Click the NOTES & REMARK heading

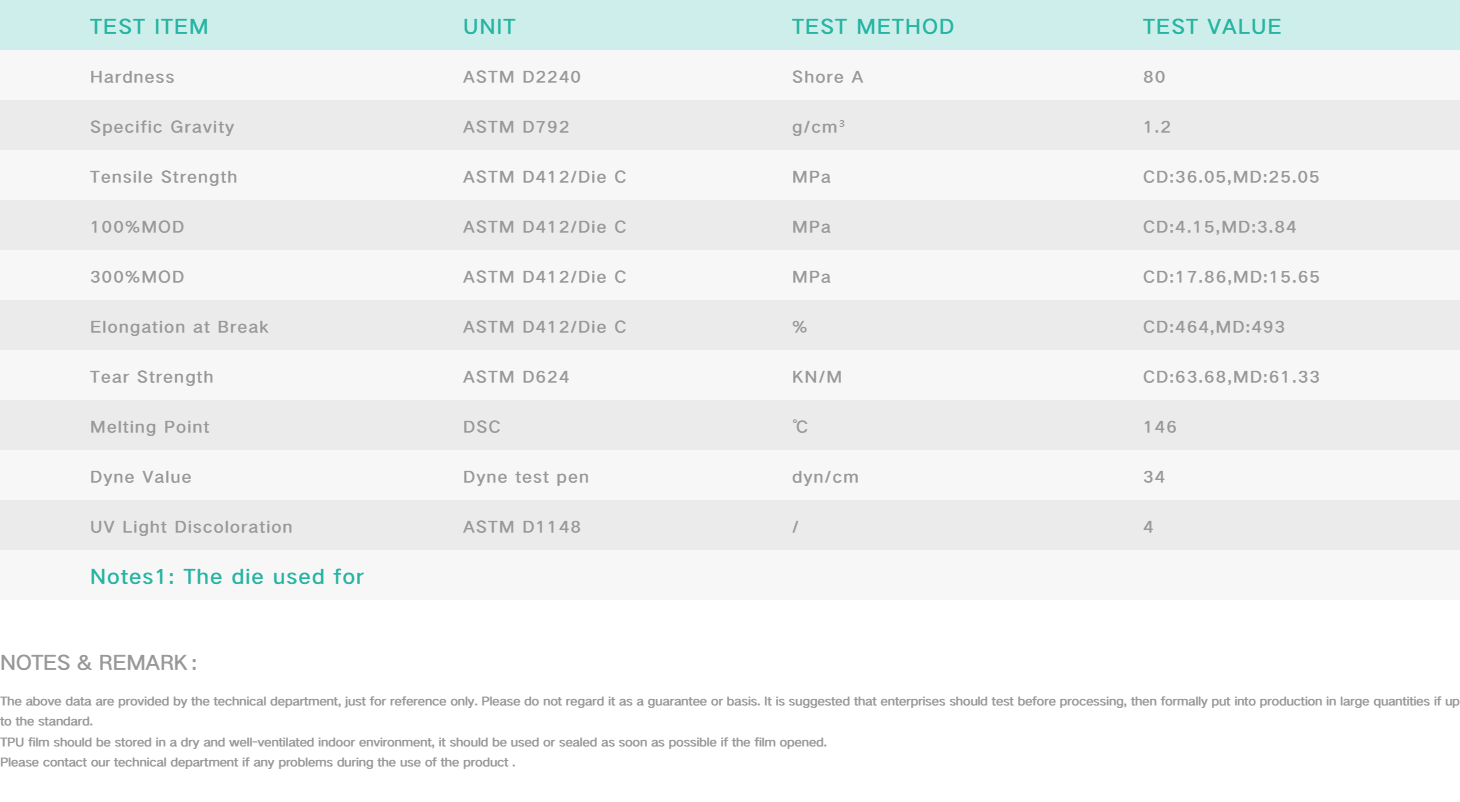coord(98,663)
